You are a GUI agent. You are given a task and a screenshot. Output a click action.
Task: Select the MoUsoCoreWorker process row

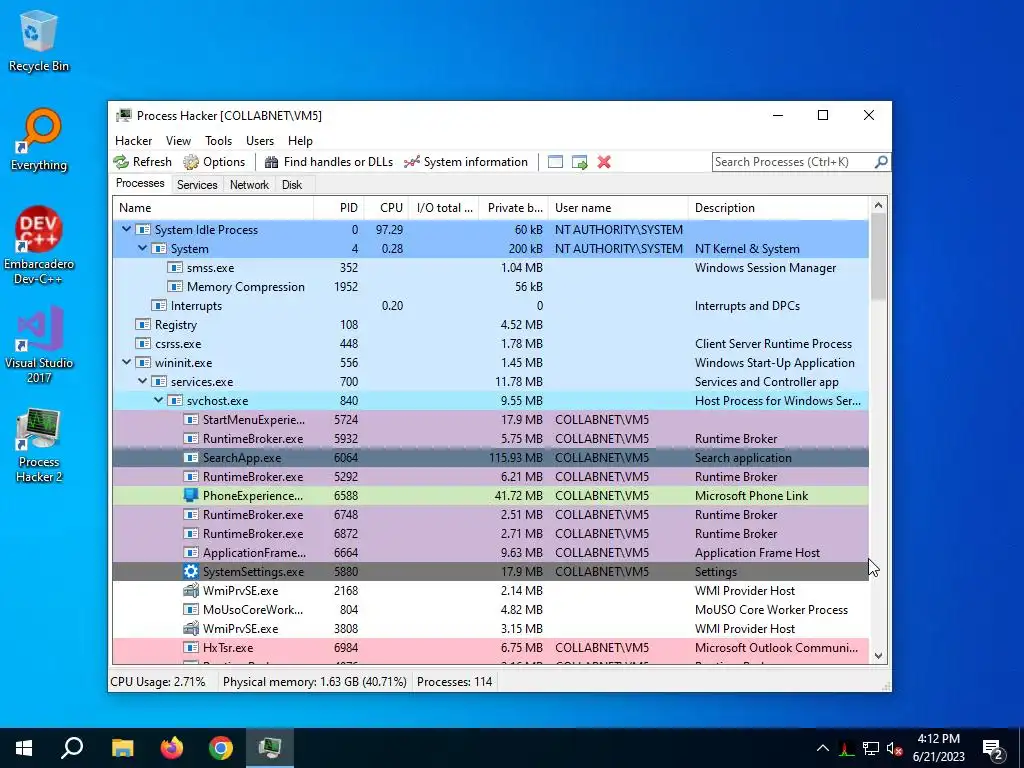point(490,609)
